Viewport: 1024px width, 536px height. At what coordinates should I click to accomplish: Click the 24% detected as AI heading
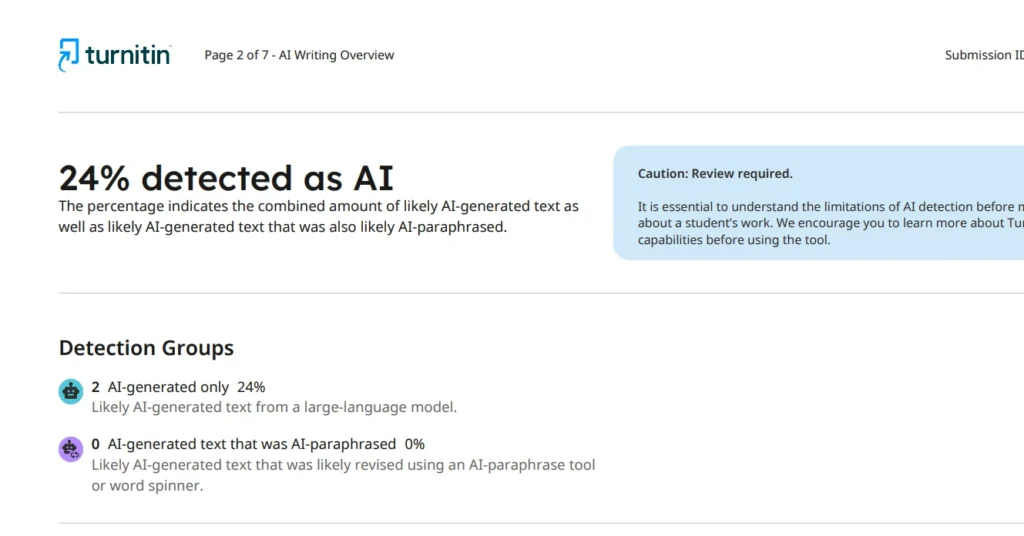click(x=226, y=178)
